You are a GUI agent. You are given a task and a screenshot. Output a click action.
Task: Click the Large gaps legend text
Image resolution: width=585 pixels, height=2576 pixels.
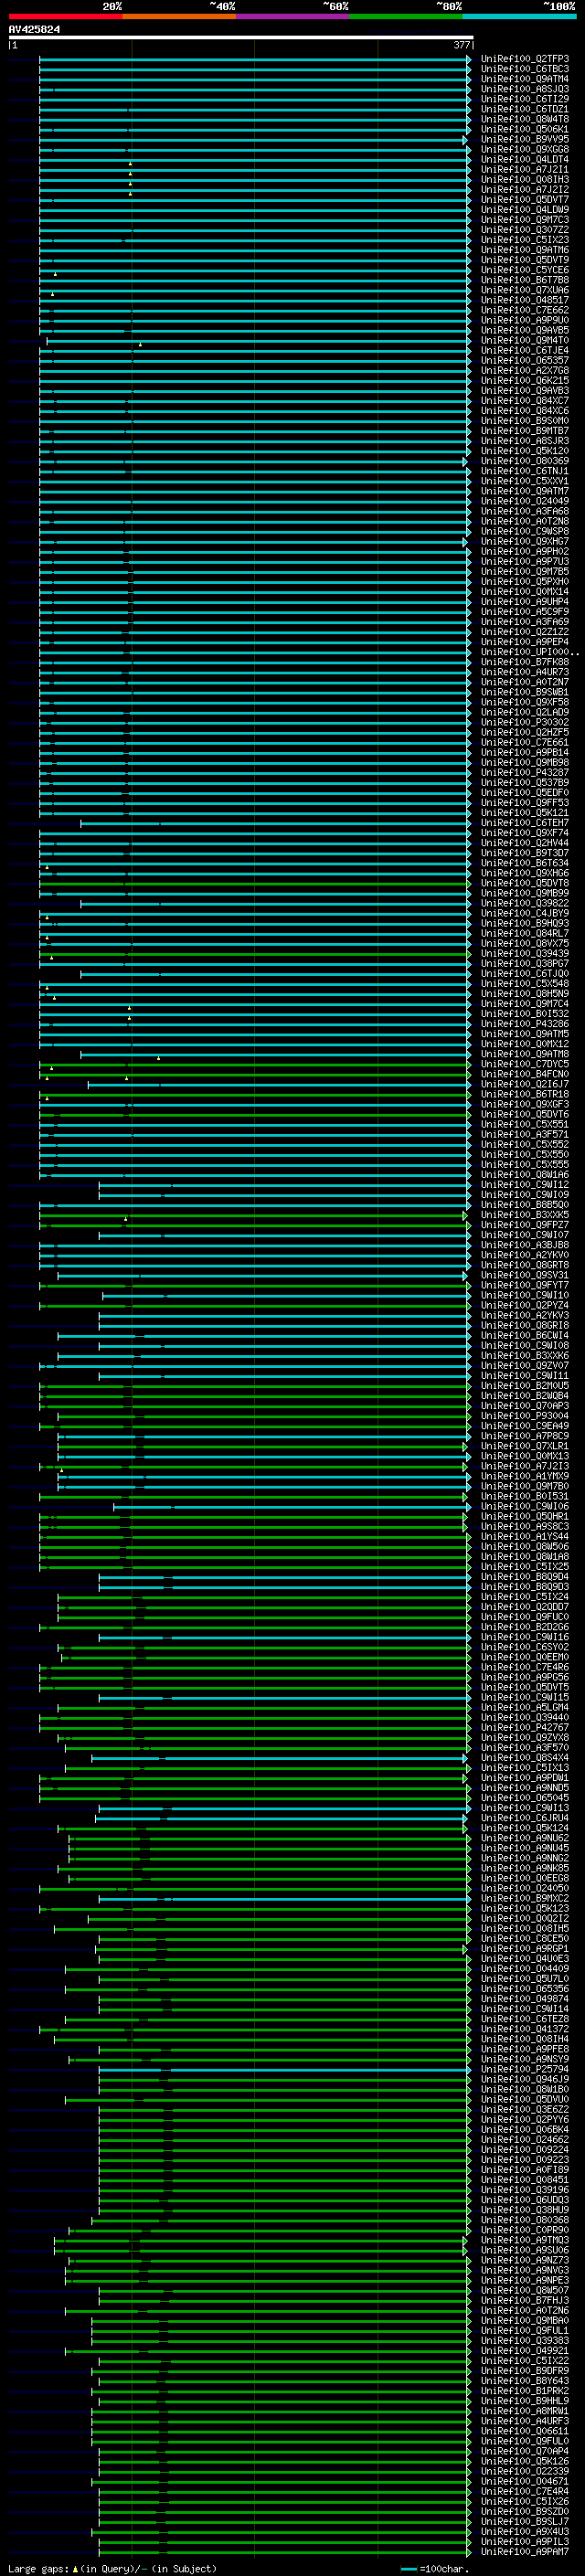112,2569
